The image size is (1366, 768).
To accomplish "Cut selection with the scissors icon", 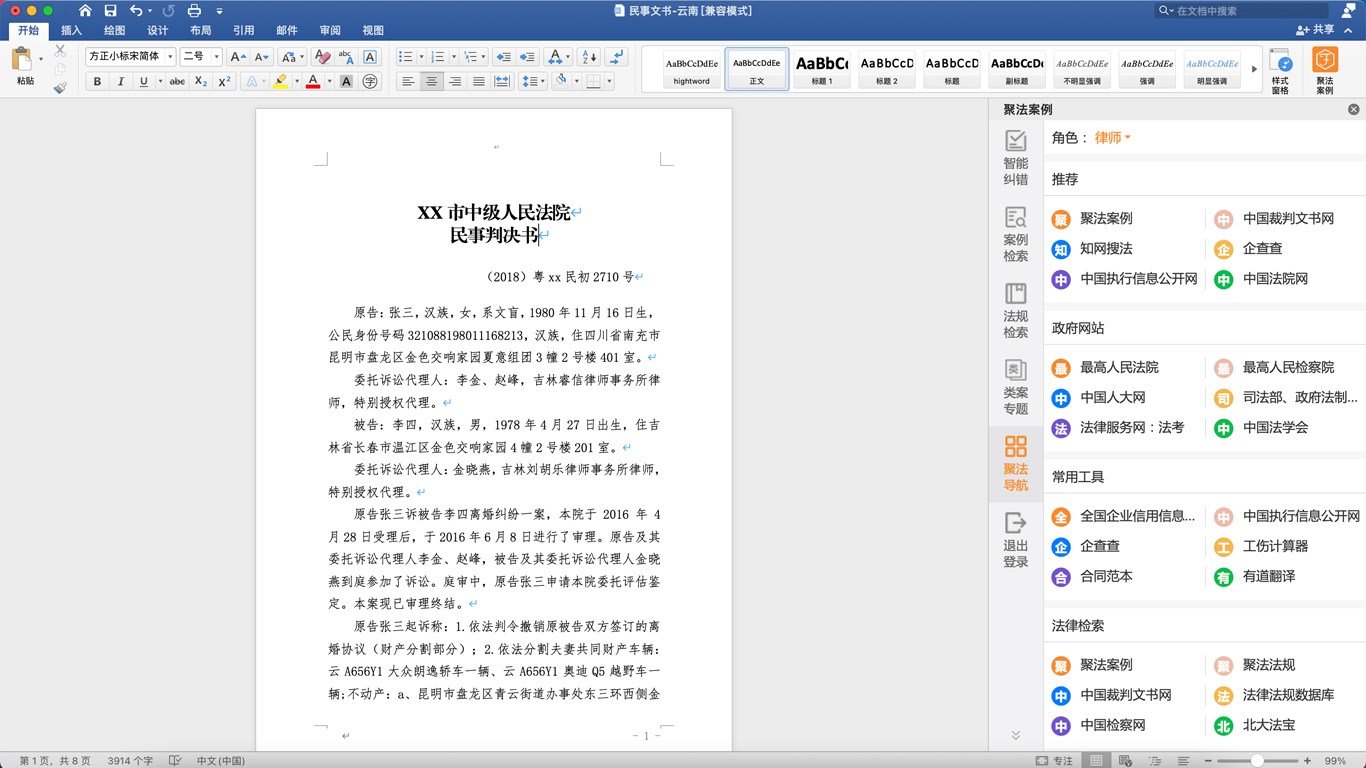I will (x=60, y=50).
